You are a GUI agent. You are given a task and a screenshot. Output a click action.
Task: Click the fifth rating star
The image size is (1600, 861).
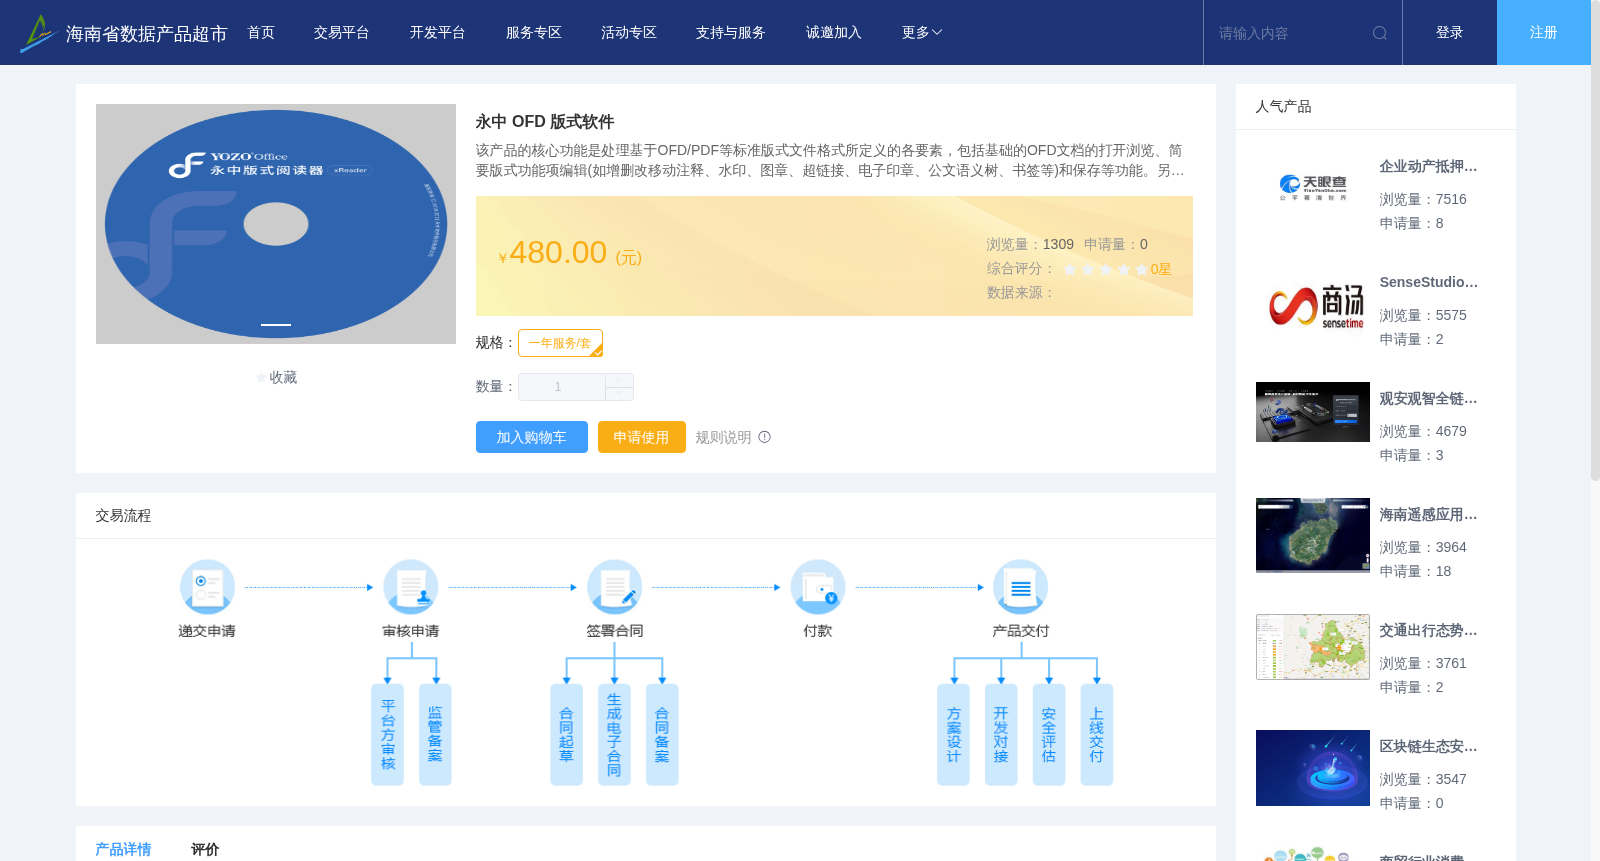coord(1142,269)
